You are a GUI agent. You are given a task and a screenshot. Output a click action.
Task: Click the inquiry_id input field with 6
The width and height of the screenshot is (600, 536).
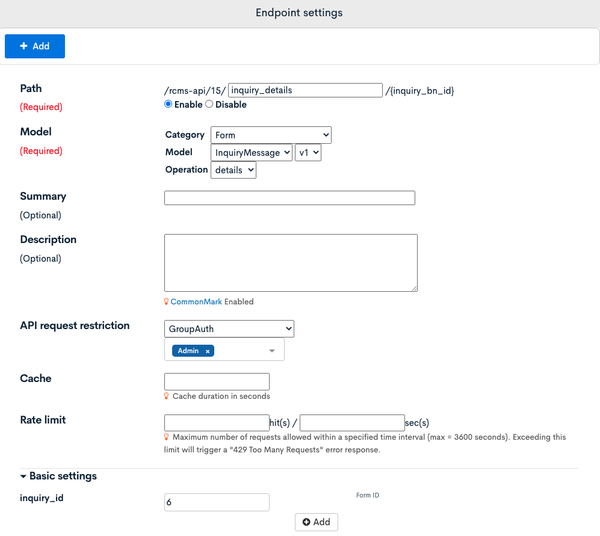click(x=217, y=502)
